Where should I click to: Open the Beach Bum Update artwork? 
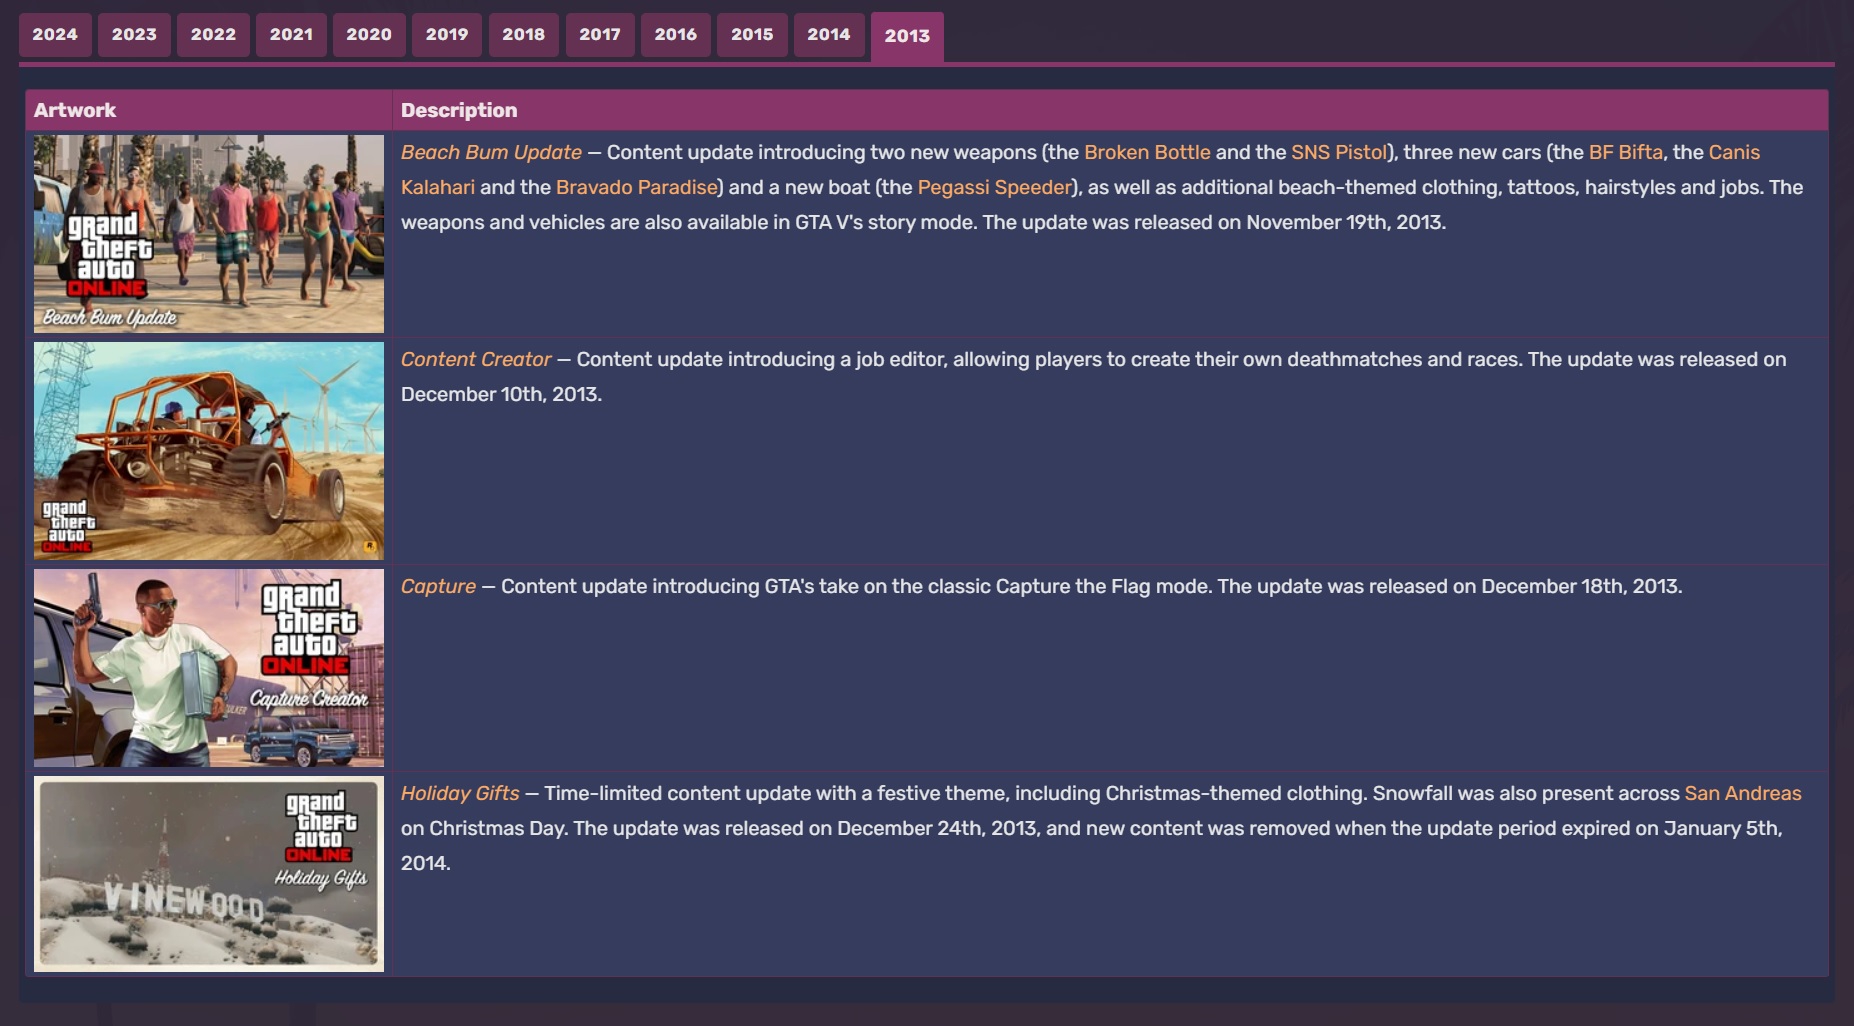(209, 234)
